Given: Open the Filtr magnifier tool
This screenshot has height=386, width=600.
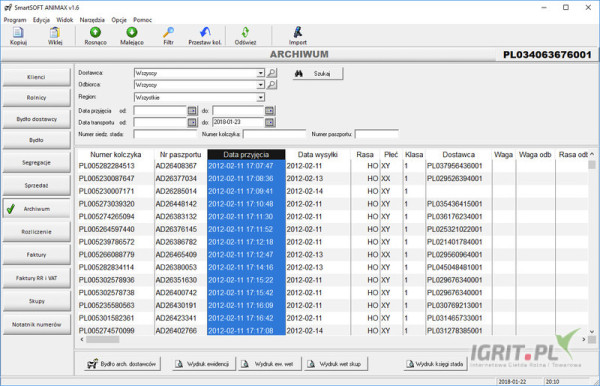Looking at the screenshot, I should 168,33.
